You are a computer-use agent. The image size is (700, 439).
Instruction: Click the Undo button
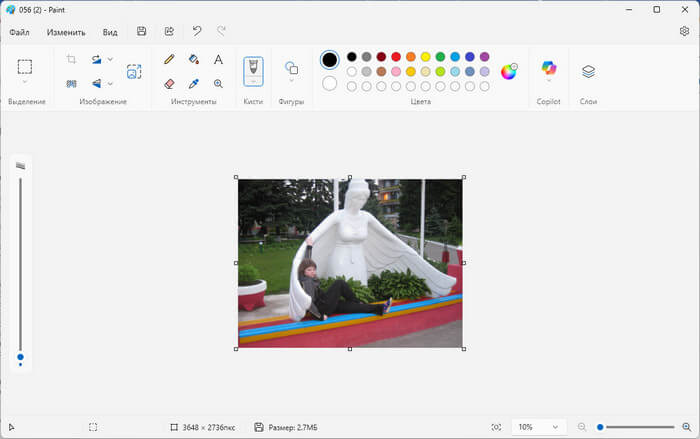(x=197, y=32)
